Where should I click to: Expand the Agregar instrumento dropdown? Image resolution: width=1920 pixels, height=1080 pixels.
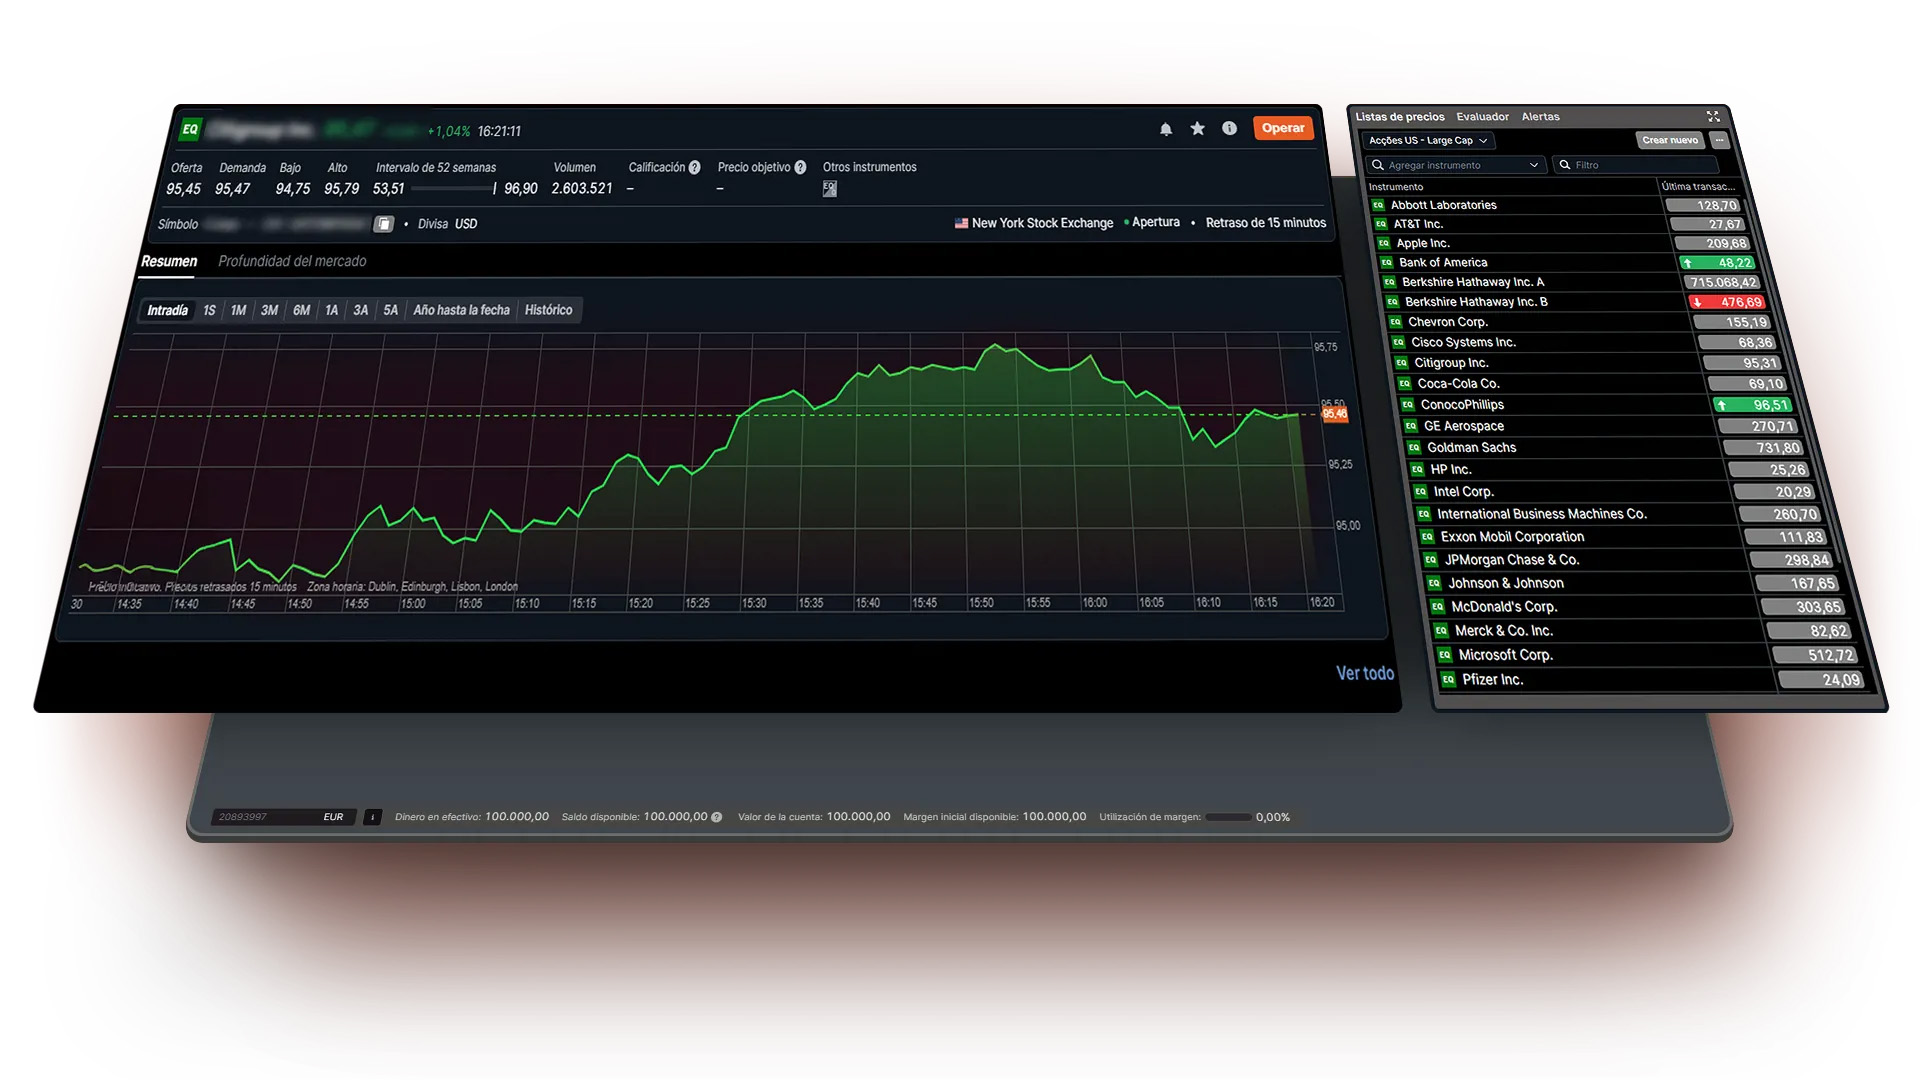pyautogui.click(x=1533, y=165)
